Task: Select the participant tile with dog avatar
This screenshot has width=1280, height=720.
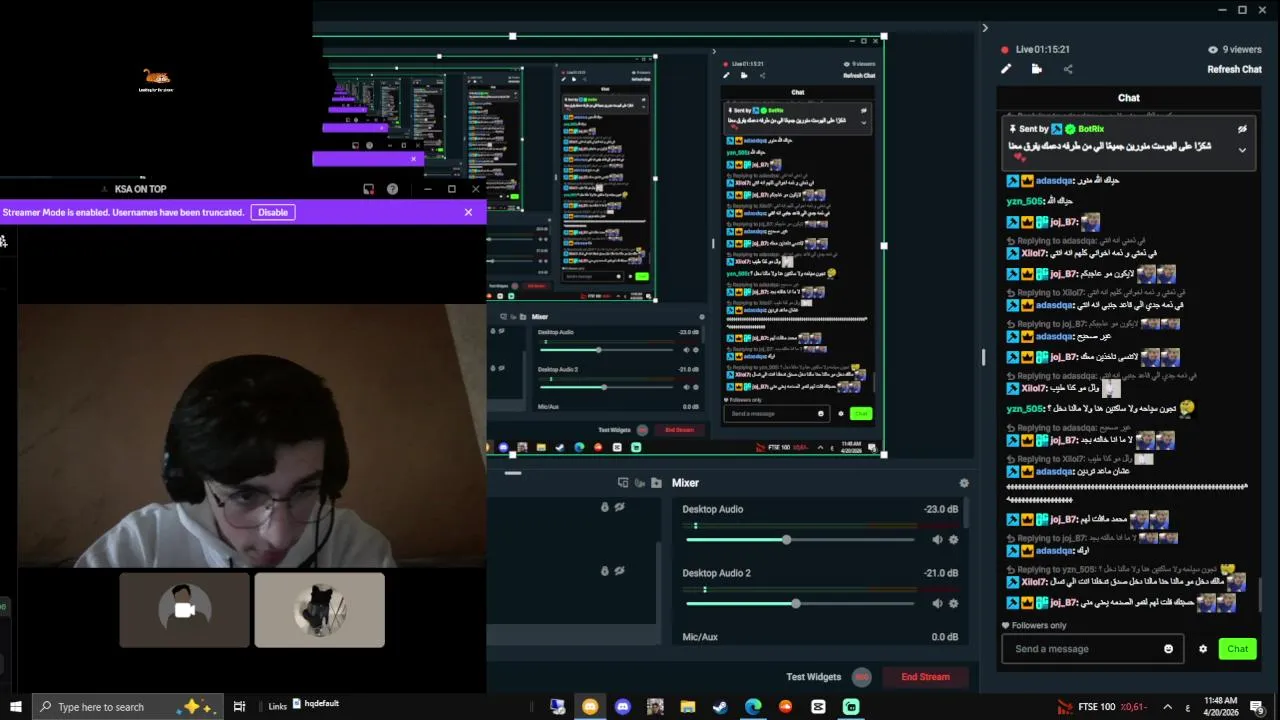Action: click(320, 610)
